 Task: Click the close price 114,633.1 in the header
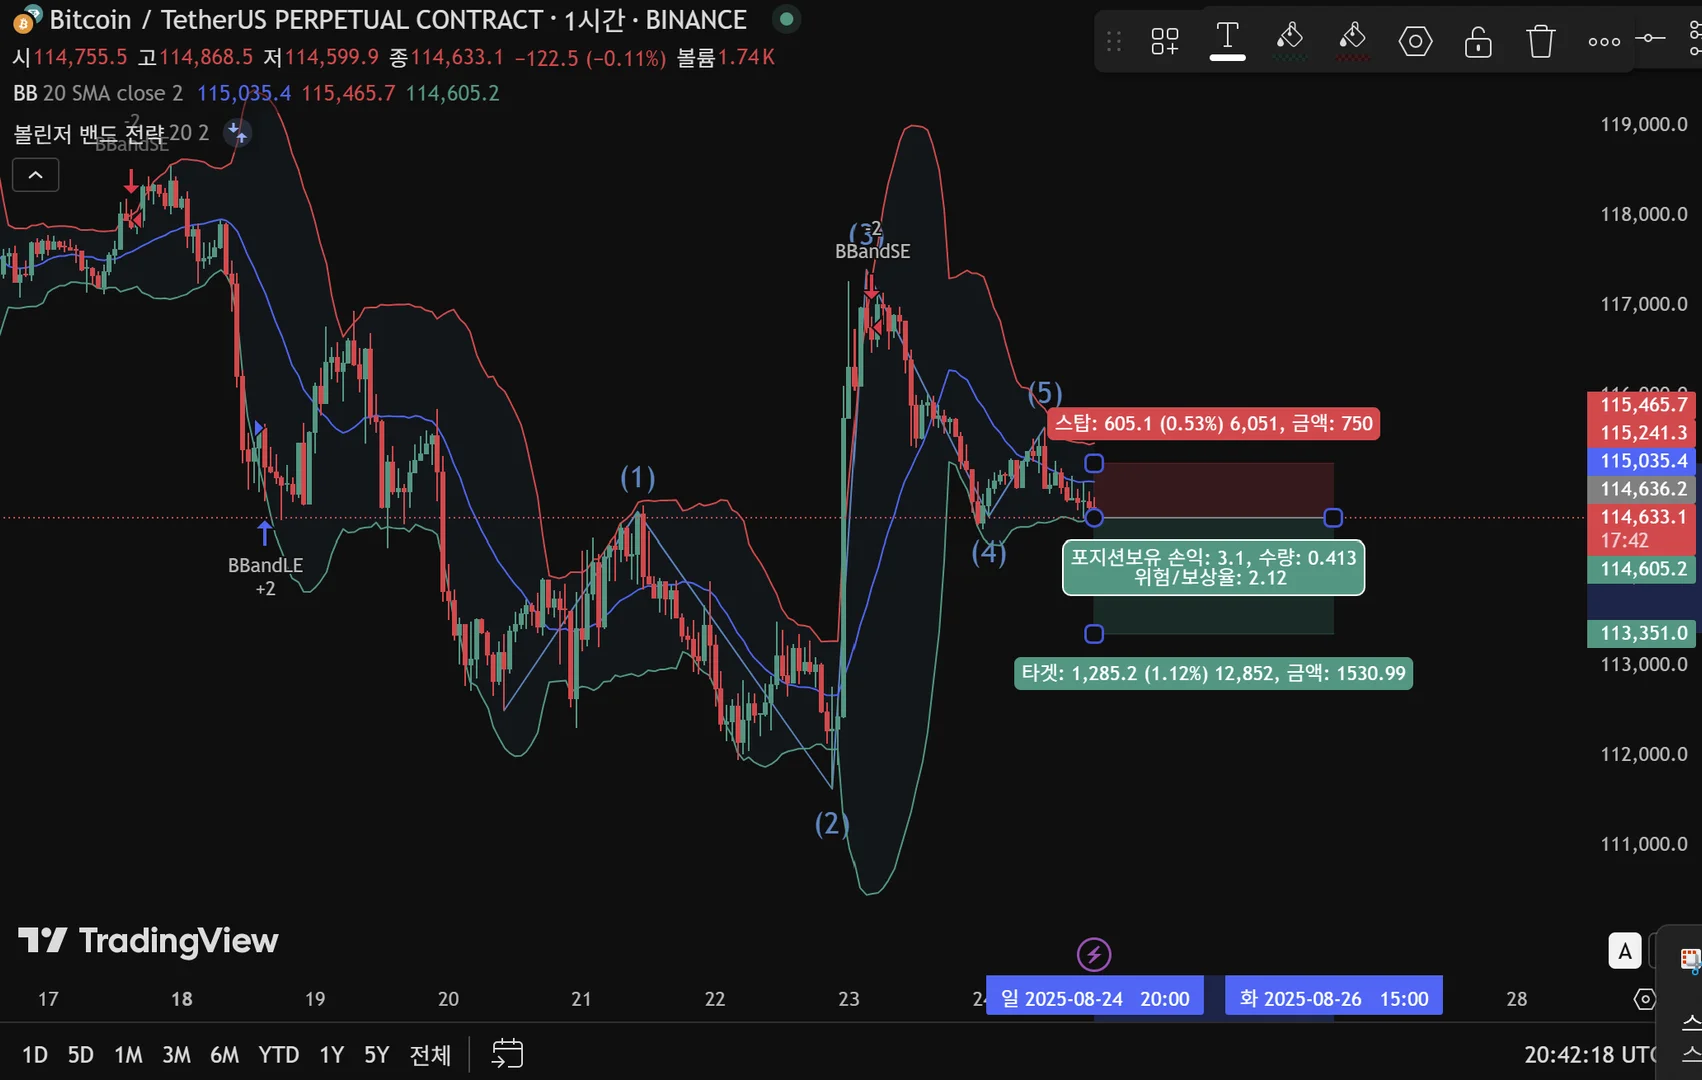point(457,58)
